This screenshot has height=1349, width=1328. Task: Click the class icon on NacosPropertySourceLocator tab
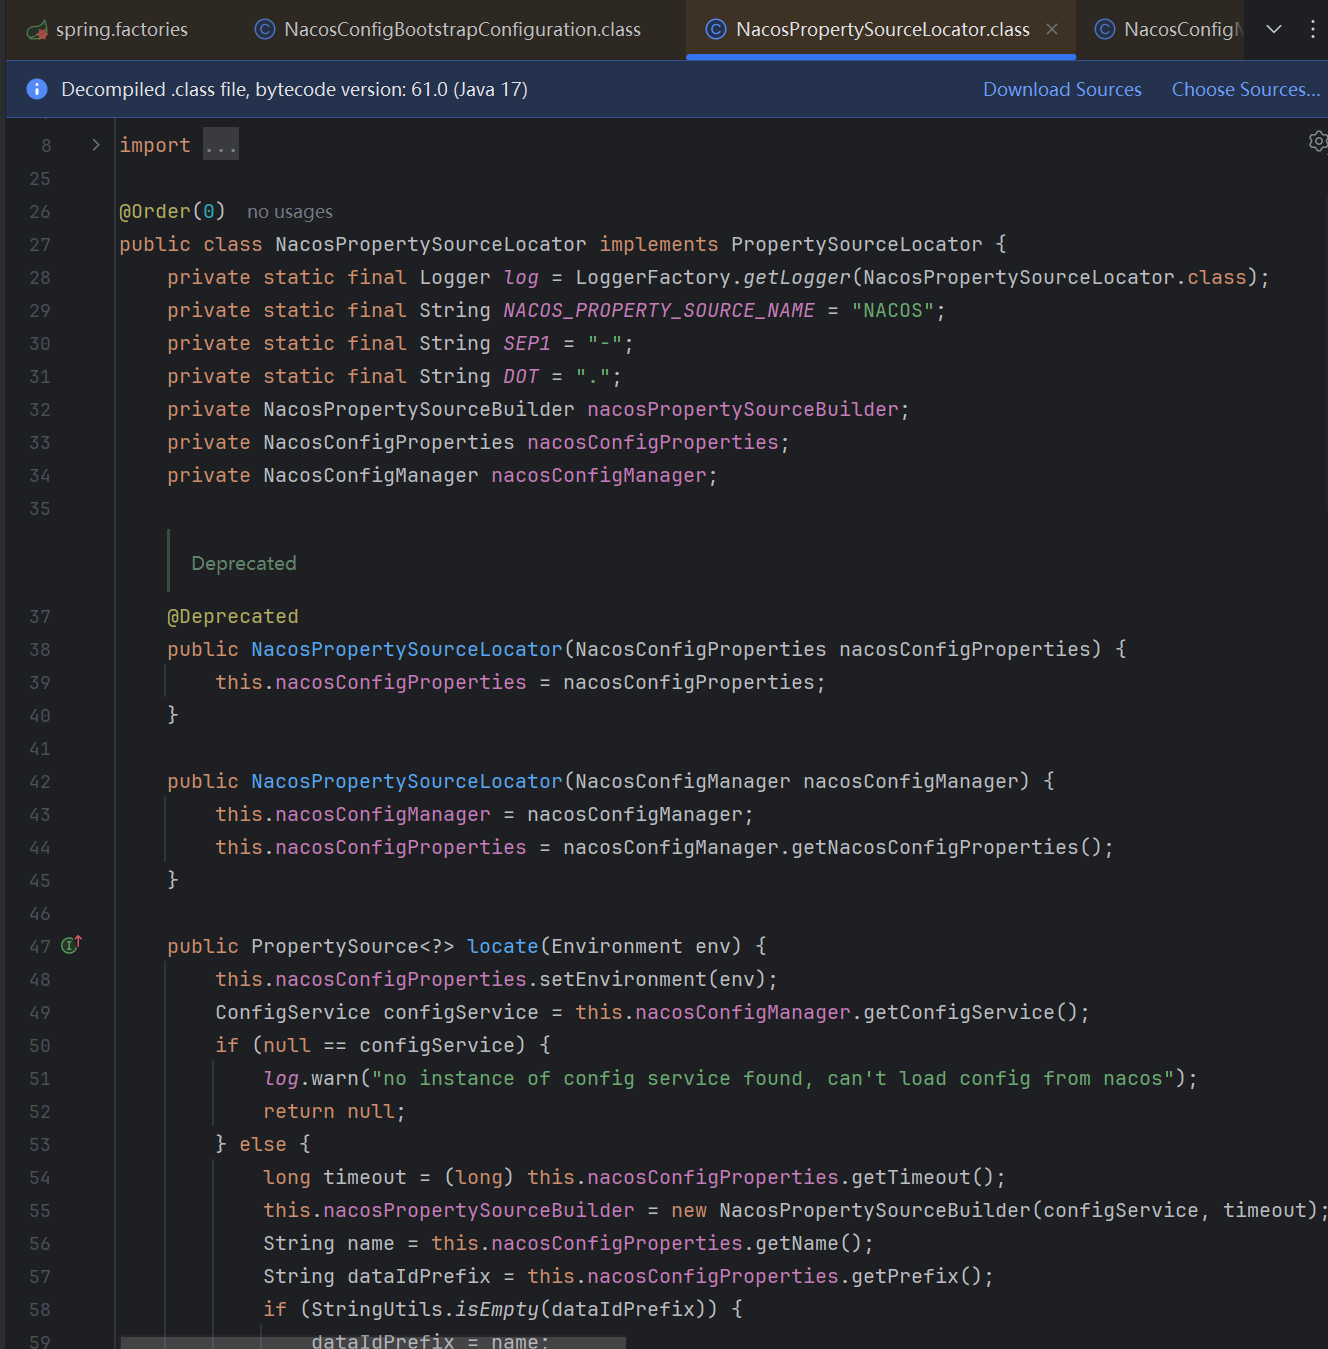click(x=716, y=30)
